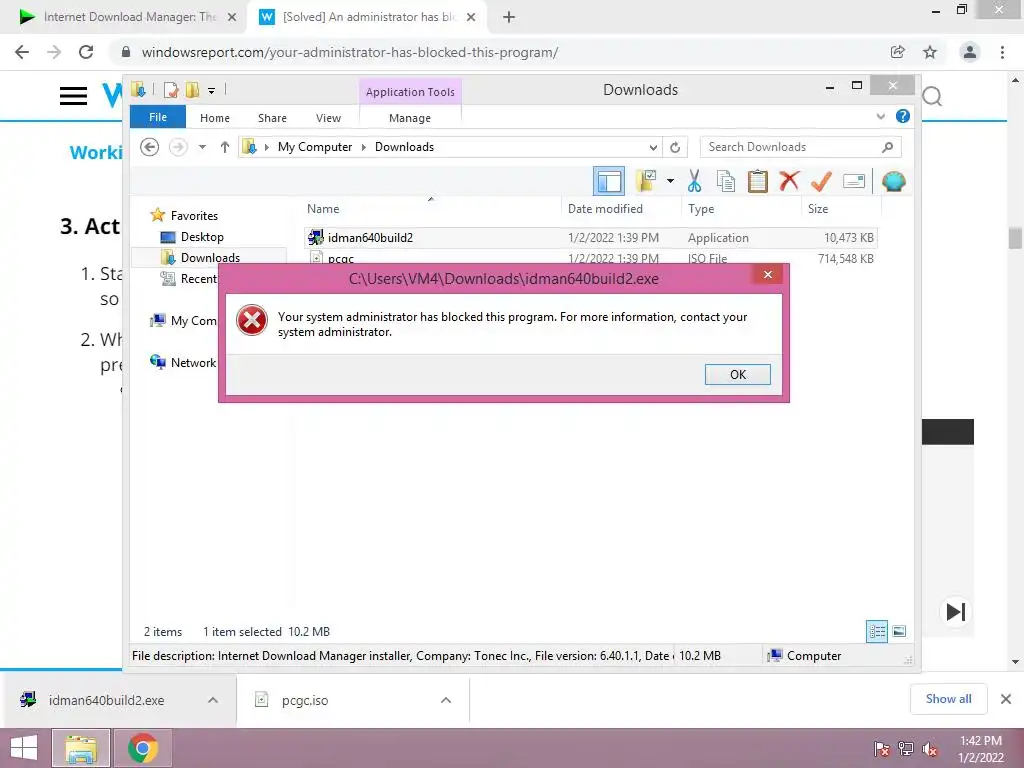Click the Copy icon in Explorer toolbar
The width and height of the screenshot is (1024, 768).
click(x=726, y=181)
